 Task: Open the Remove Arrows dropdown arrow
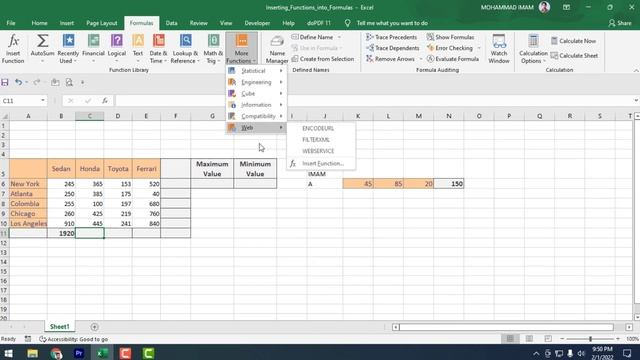pos(421,59)
